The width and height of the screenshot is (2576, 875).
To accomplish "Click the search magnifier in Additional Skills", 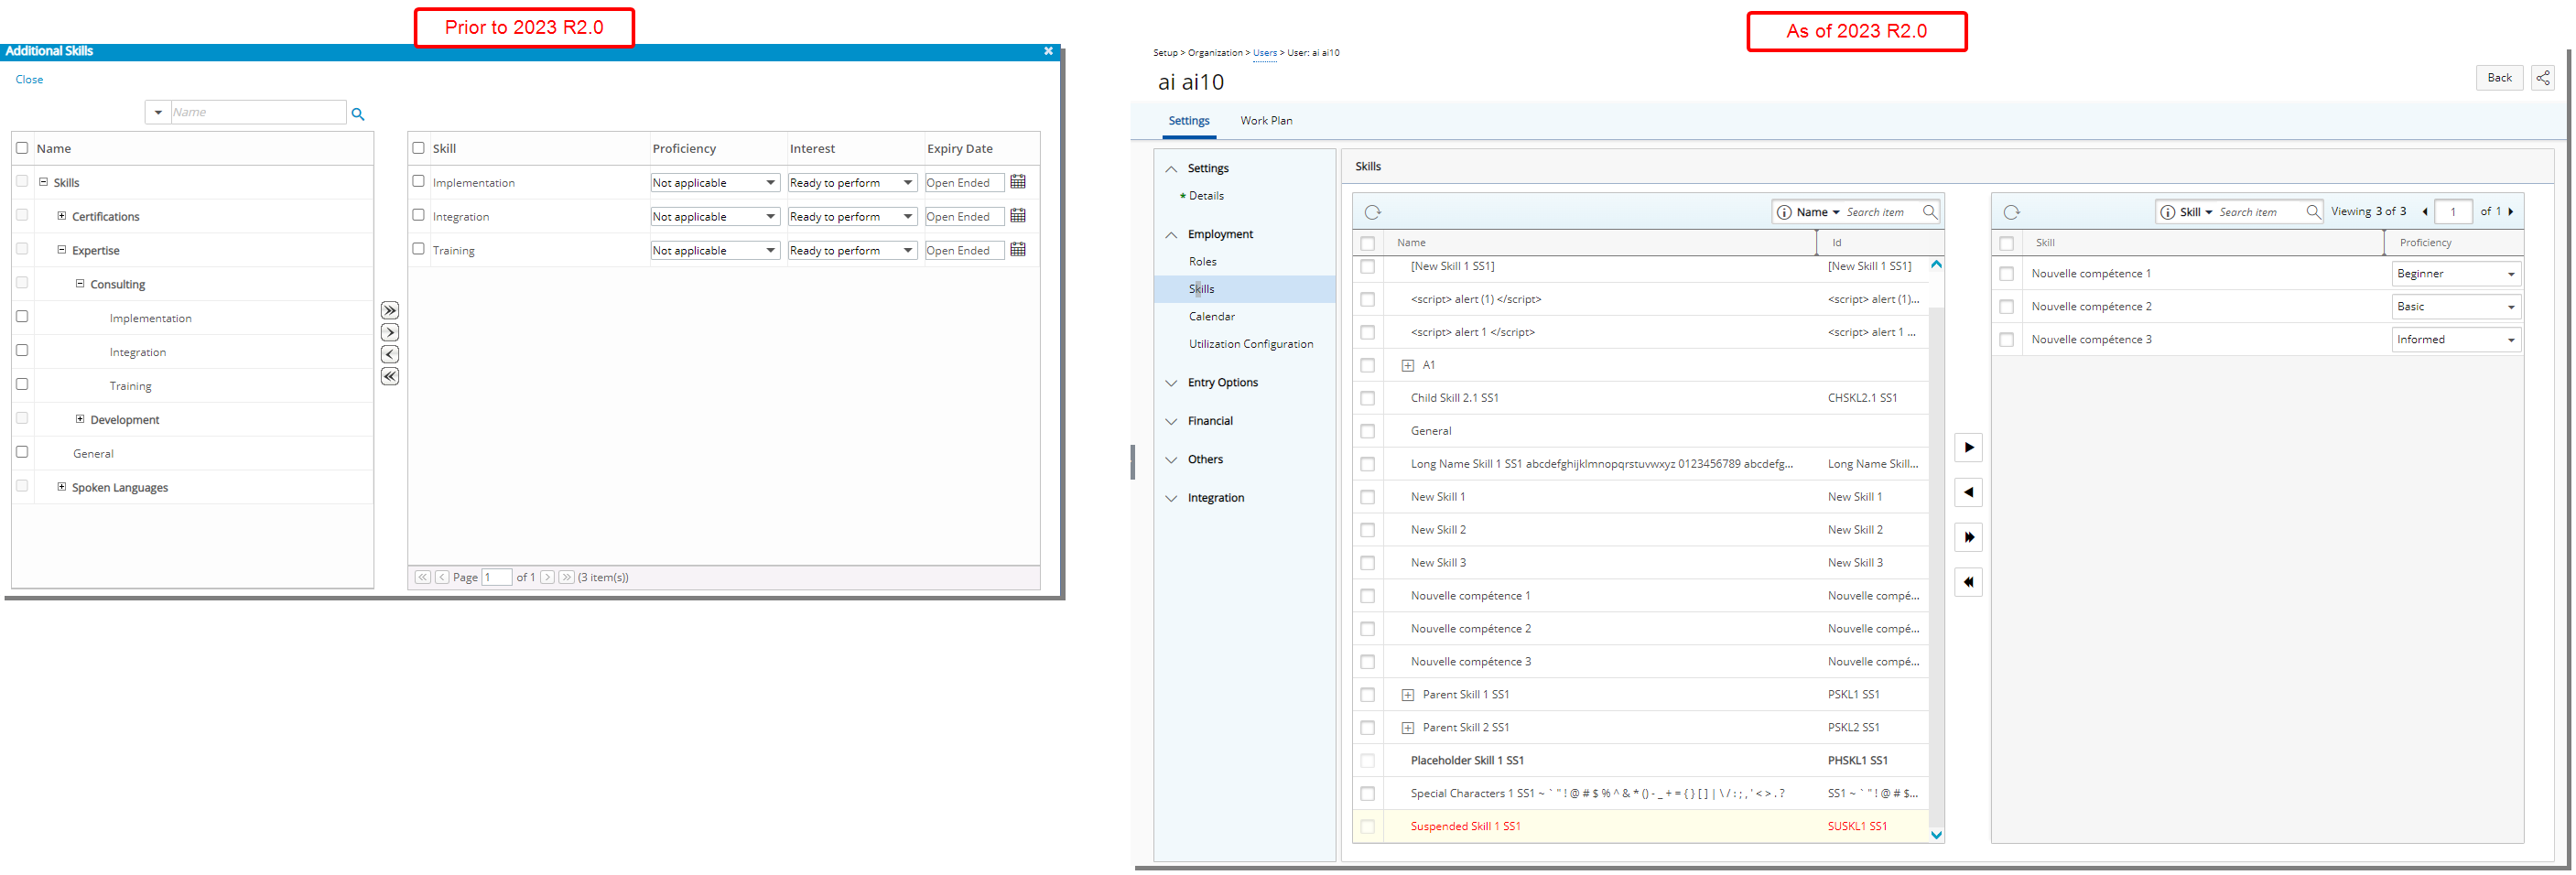I will point(358,114).
